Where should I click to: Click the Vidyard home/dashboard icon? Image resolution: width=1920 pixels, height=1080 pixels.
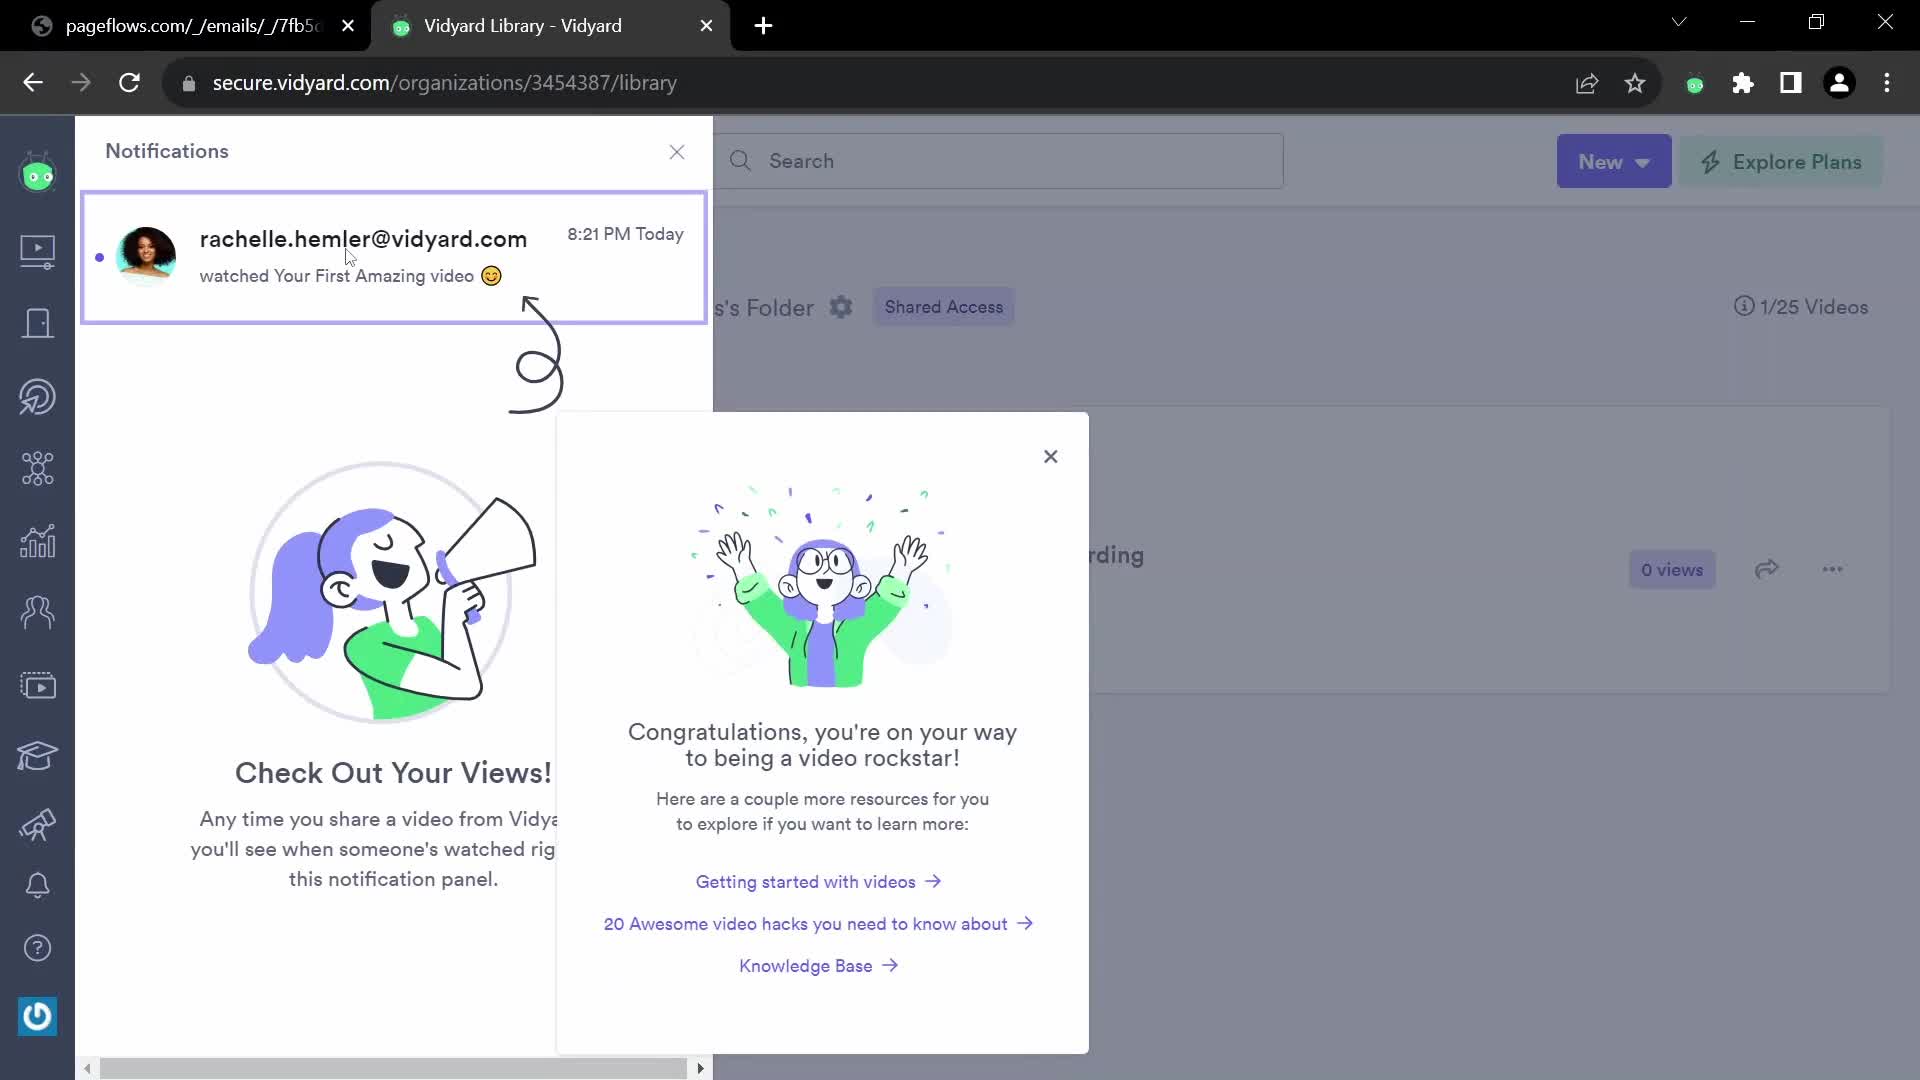point(37,174)
